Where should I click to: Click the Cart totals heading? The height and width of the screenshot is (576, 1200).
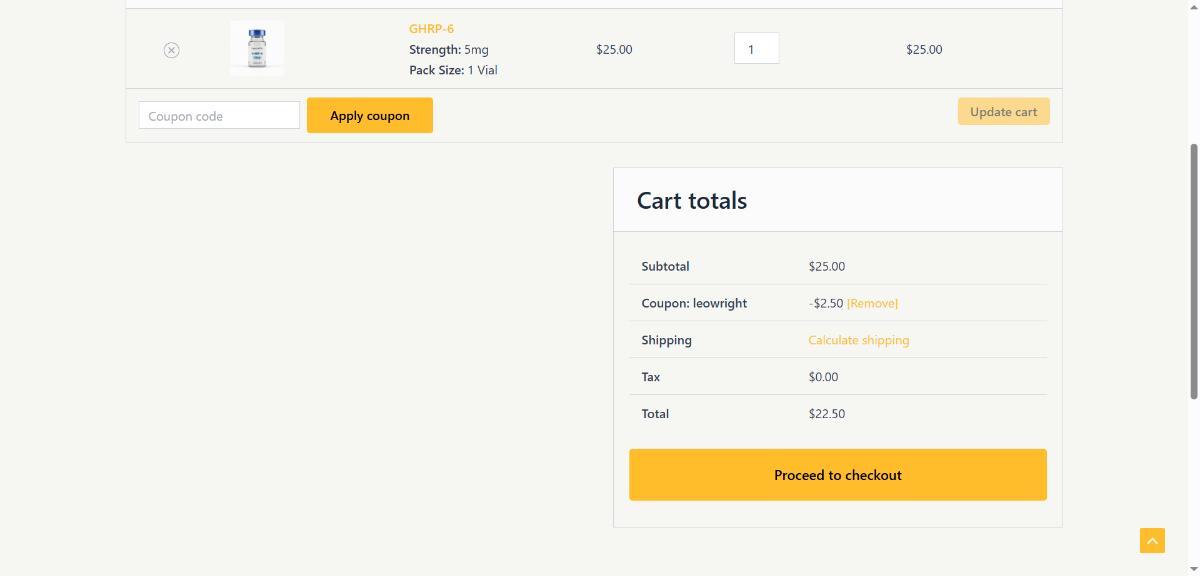(692, 201)
